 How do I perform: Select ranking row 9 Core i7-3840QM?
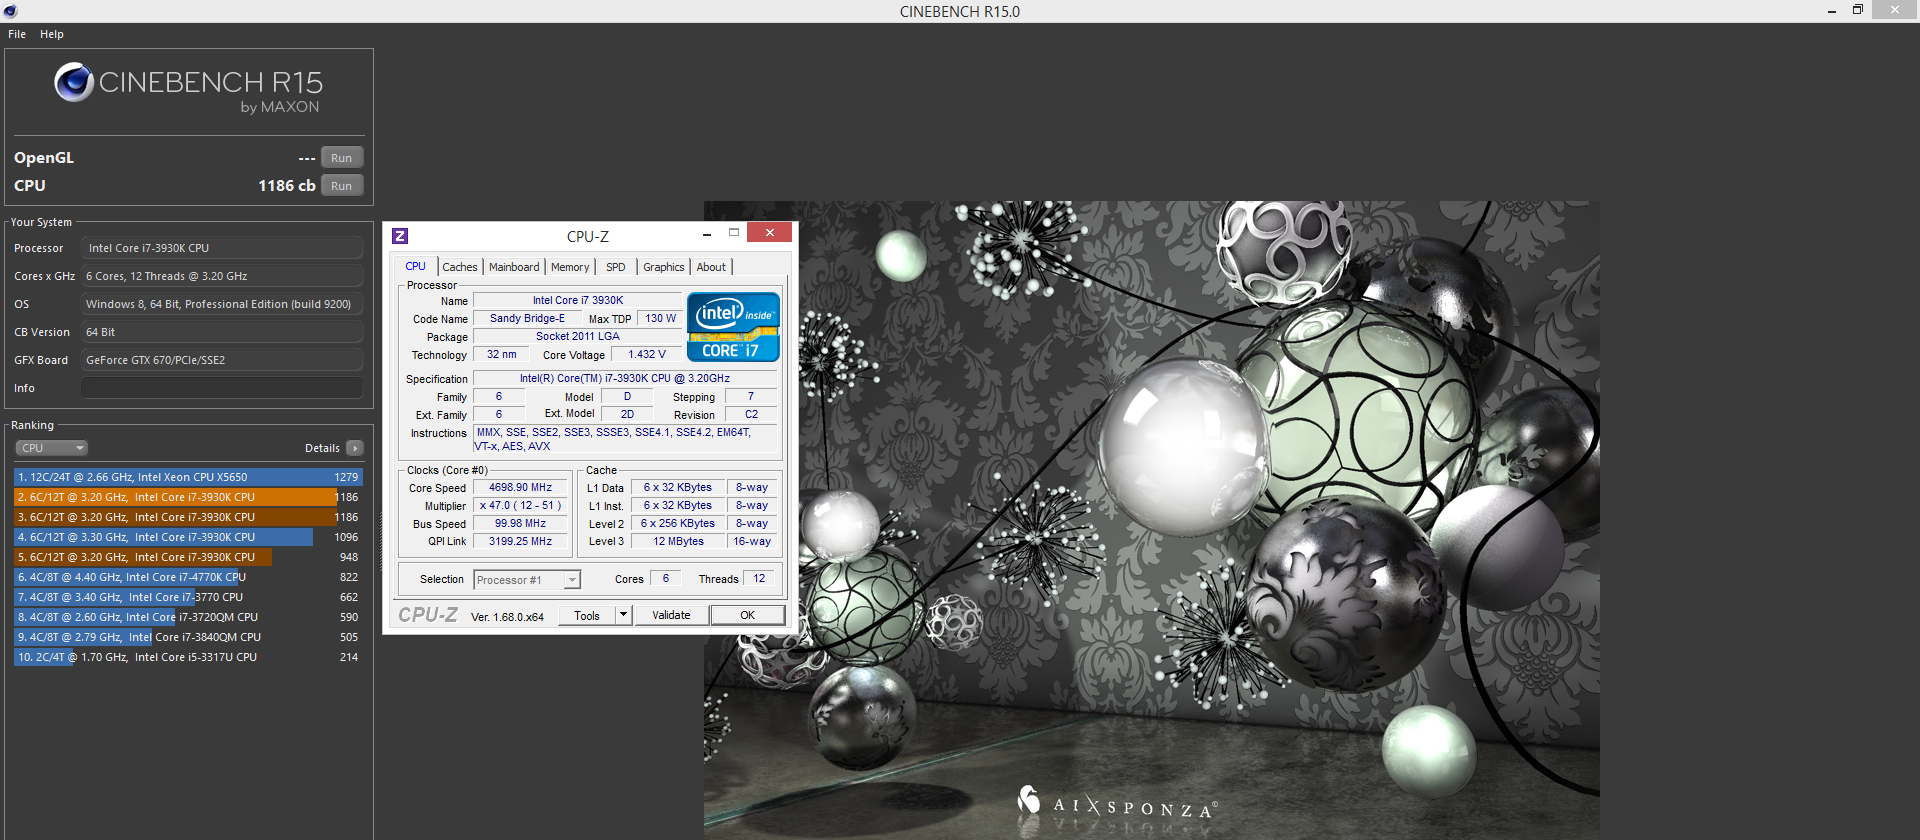188,637
